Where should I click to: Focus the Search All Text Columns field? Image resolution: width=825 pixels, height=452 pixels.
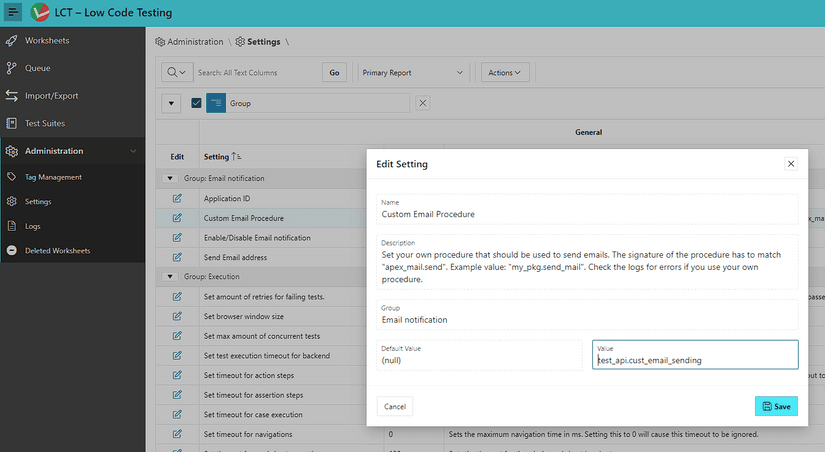click(x=257, y=73)
